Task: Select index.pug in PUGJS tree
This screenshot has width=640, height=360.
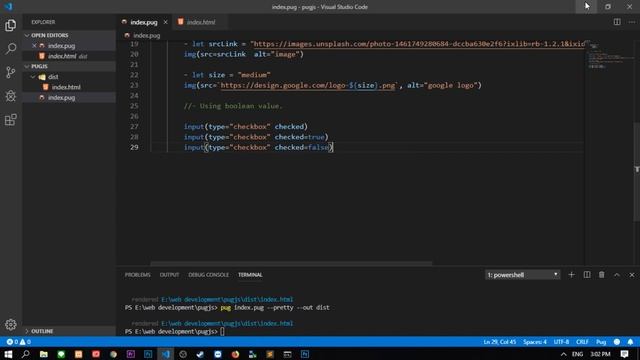Action: click(x=69, y=98)
